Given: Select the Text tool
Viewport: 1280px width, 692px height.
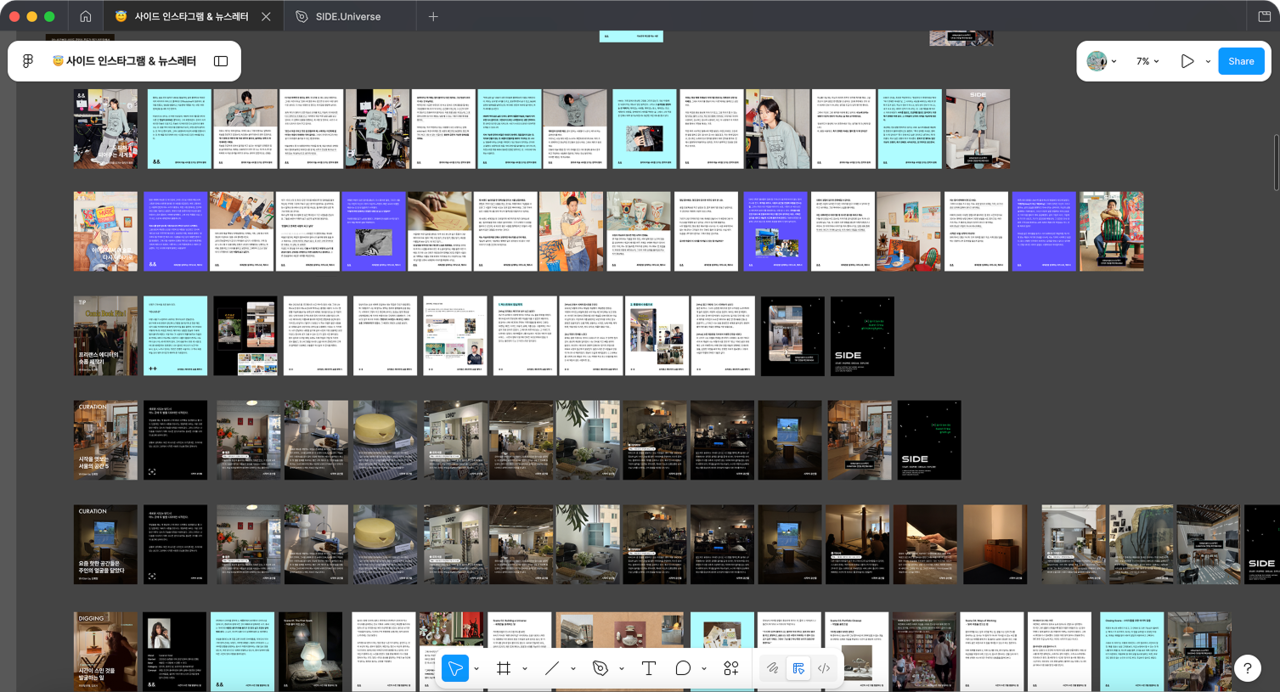Looking at the screenshot, I should click(x=648, y=668).
